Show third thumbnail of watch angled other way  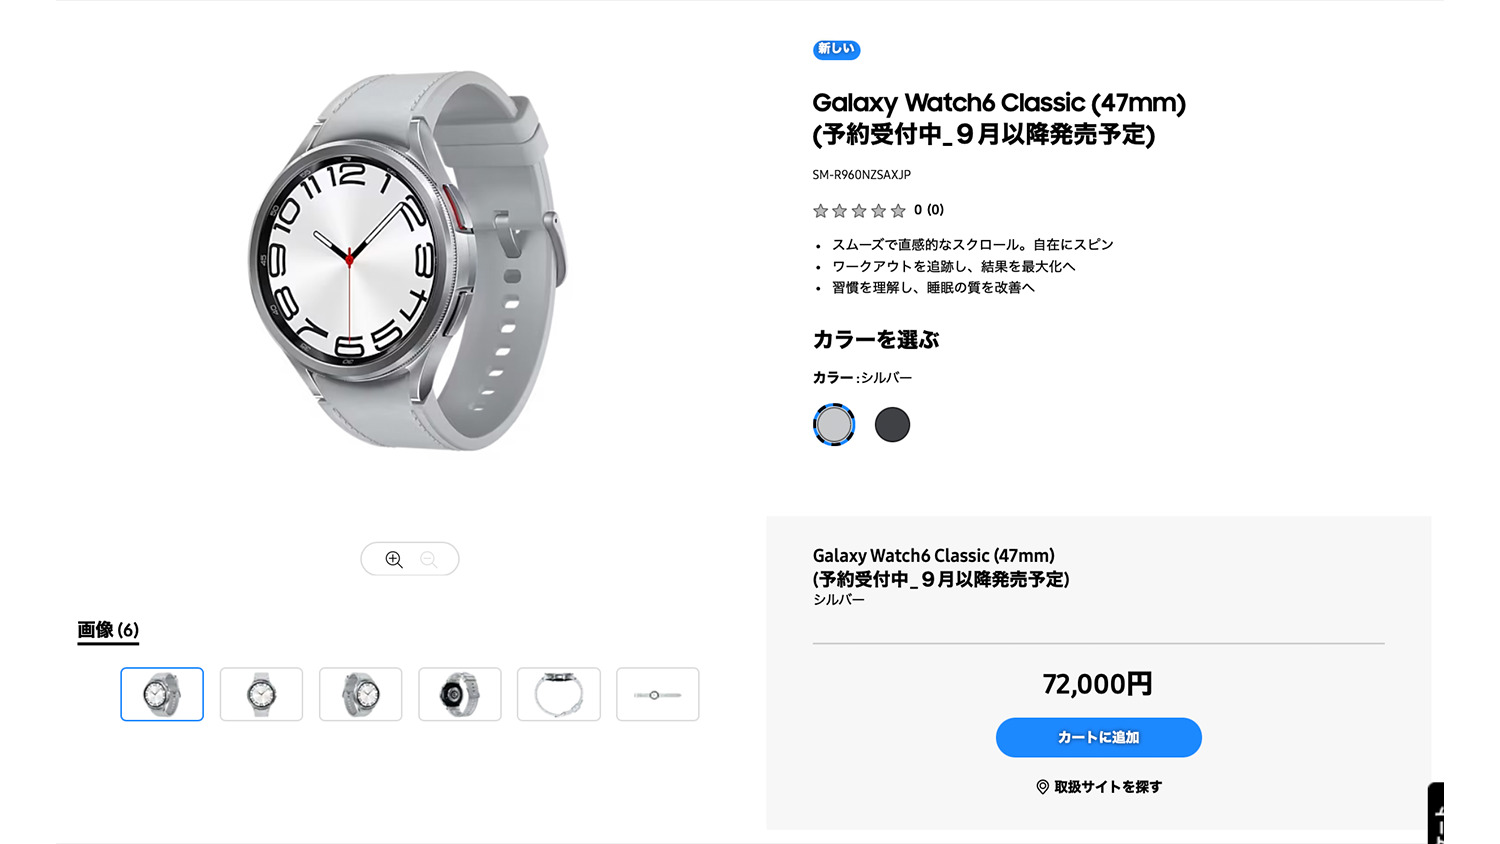[x=360, y=694]
